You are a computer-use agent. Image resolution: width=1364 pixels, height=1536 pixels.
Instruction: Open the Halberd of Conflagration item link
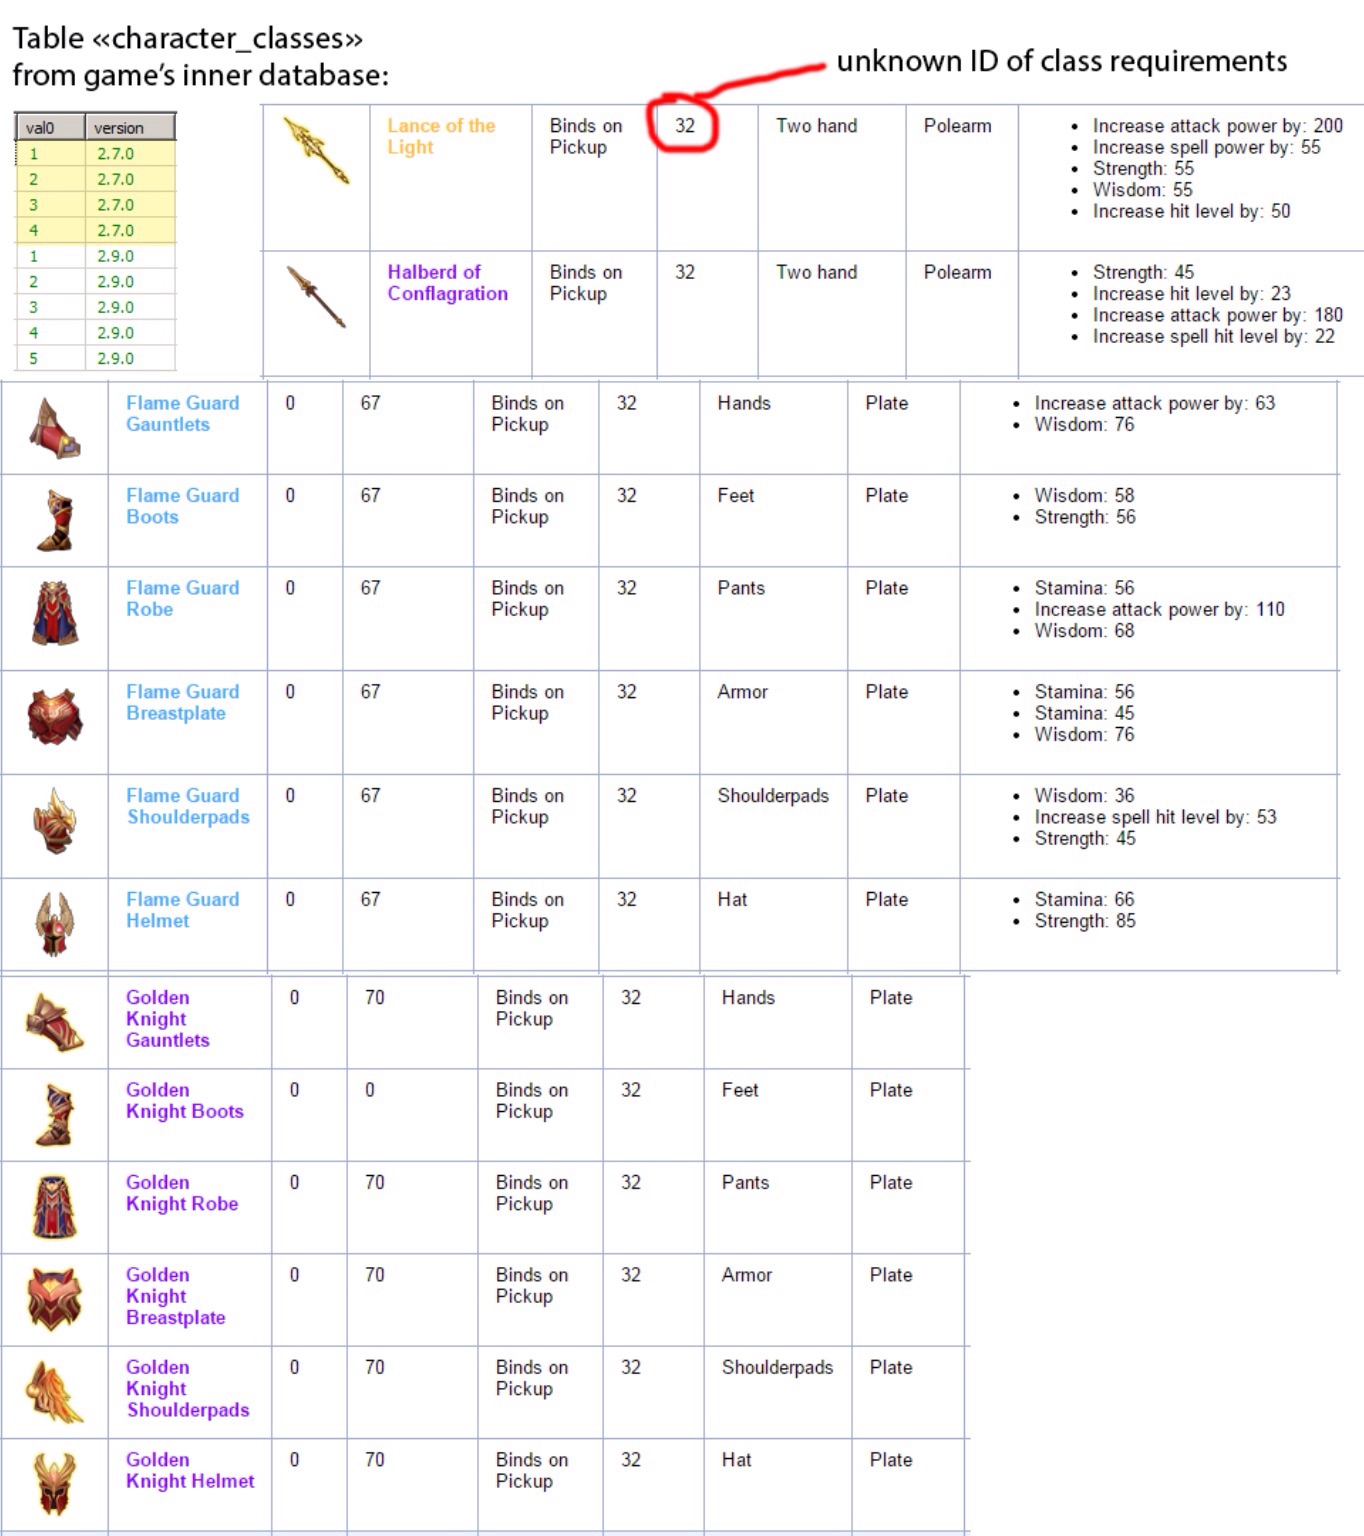447,283
